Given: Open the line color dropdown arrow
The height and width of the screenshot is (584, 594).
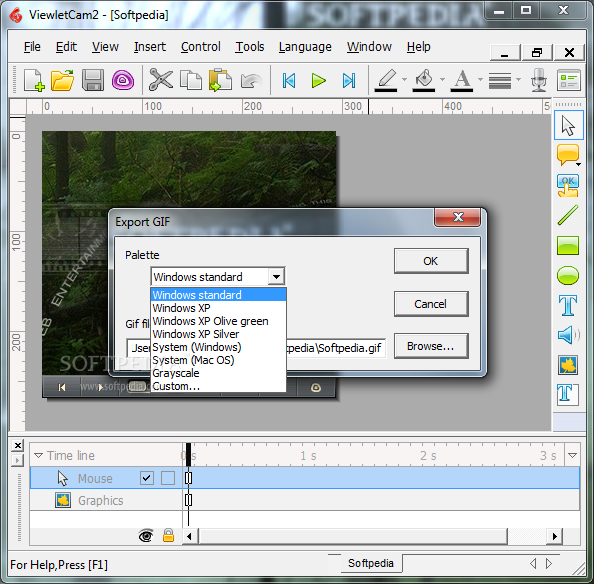Looking at the screenshot, I should 404,80.
